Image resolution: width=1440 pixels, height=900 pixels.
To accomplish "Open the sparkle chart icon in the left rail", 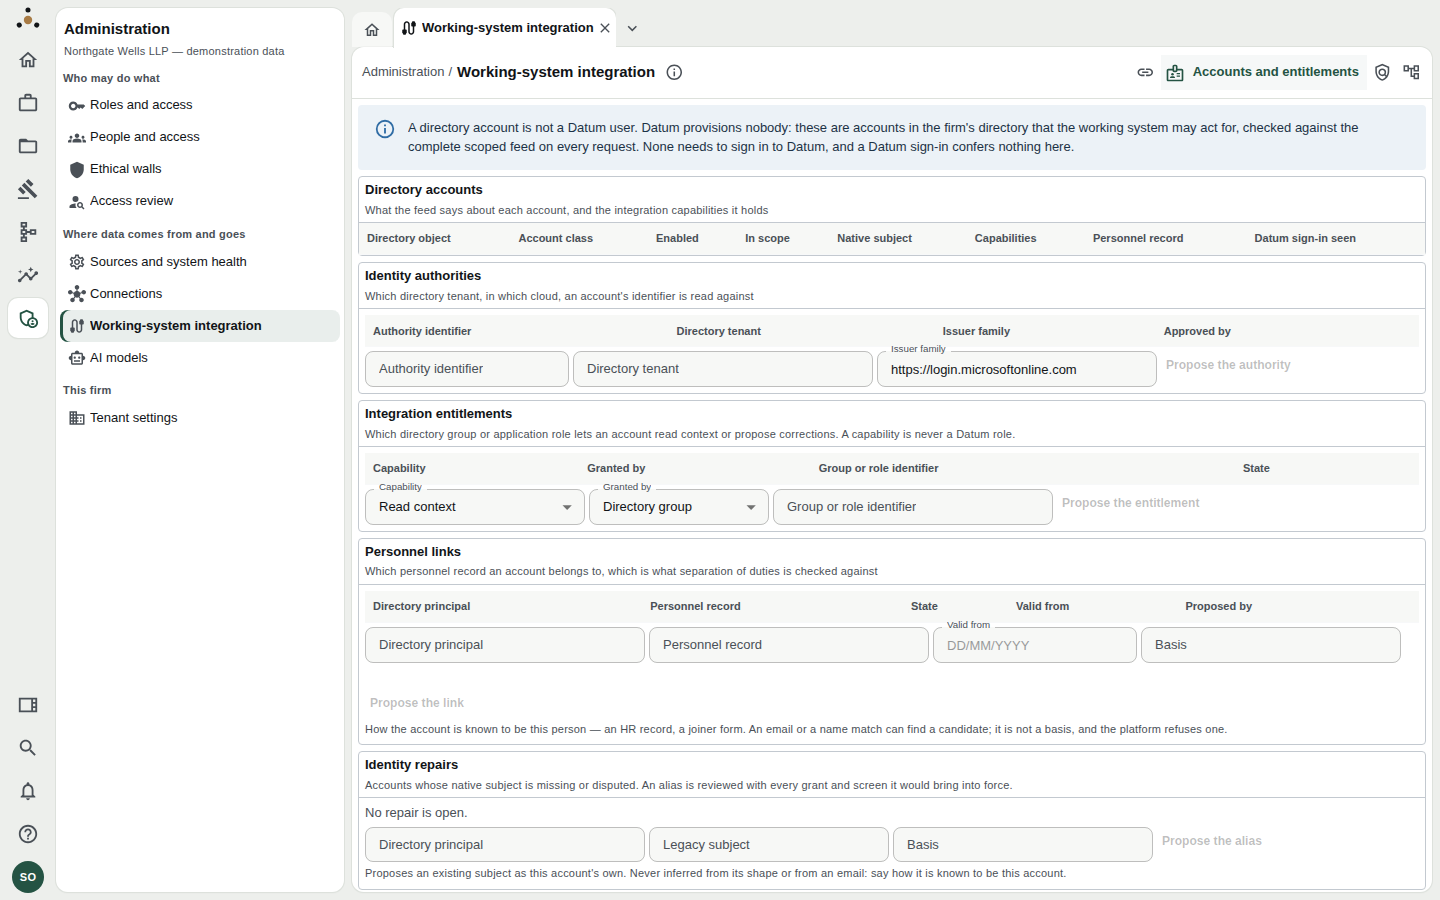I will coord(28,275).
